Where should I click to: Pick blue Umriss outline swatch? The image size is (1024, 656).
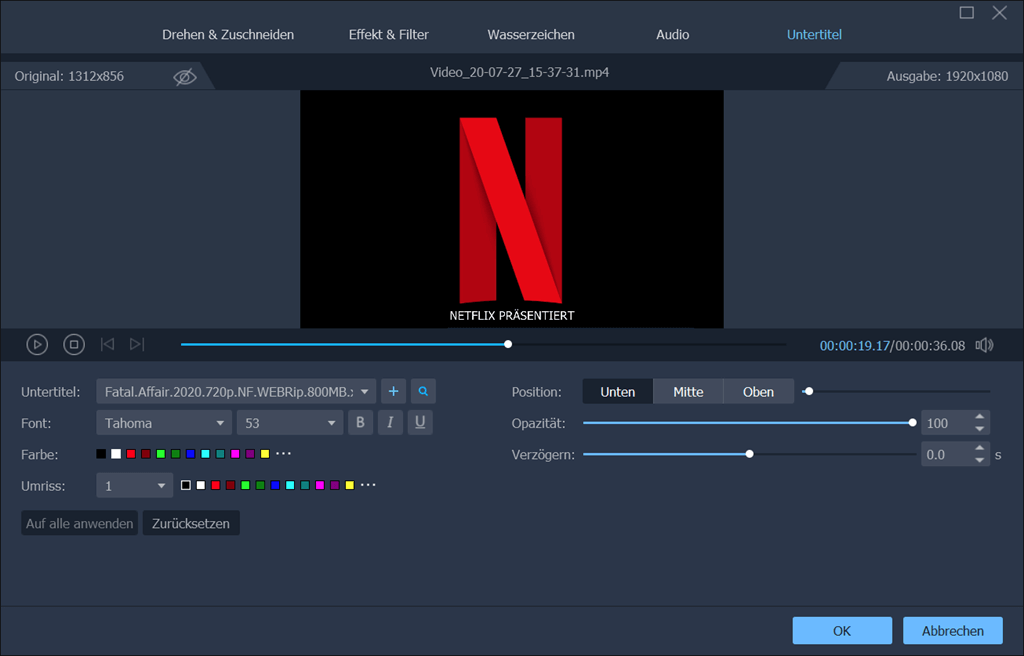click(x=276, y=485)
